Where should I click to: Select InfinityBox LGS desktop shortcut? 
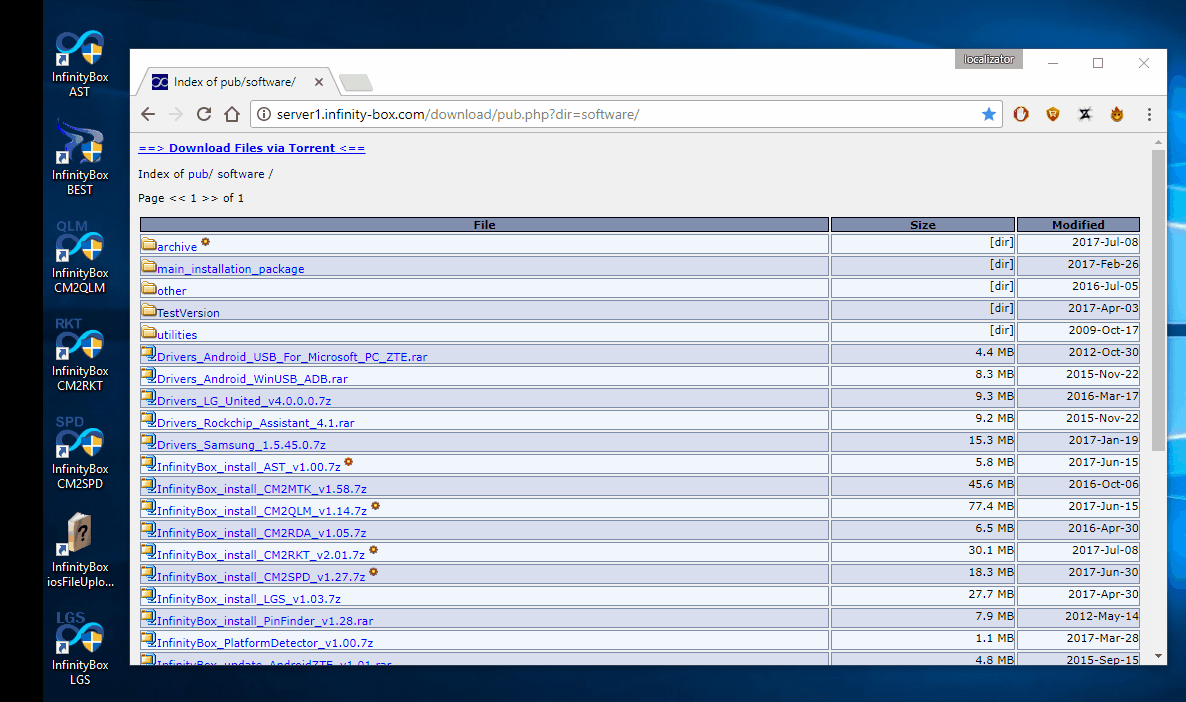(79, 648)
